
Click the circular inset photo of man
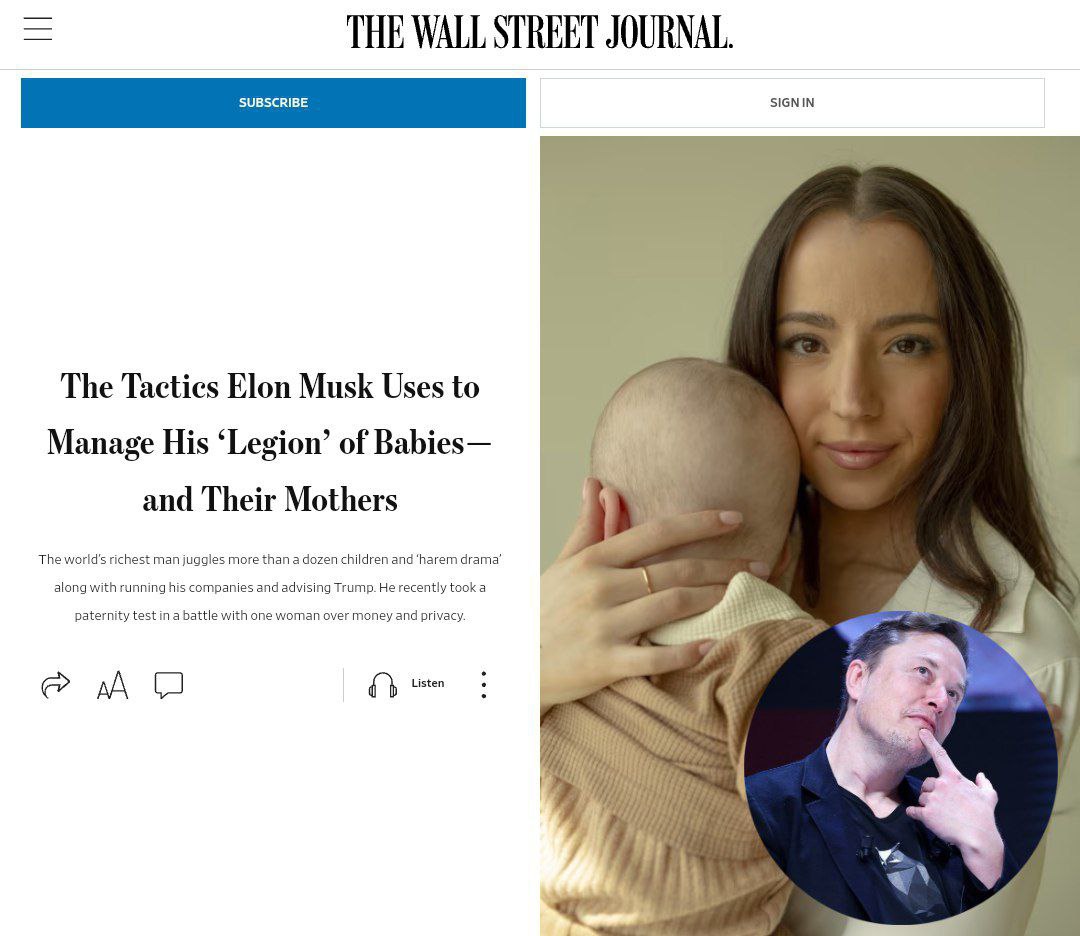click(900, 767)
